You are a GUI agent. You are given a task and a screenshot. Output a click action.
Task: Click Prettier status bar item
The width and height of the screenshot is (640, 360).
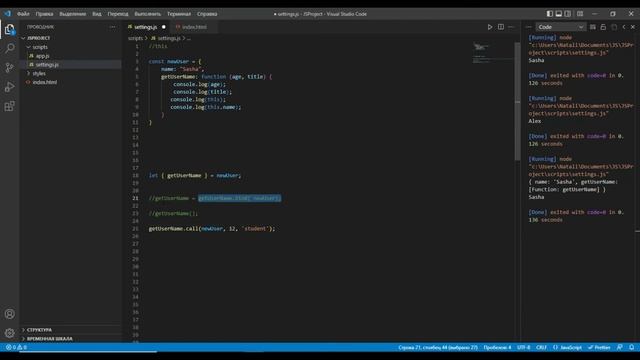[x=599, y=347]
